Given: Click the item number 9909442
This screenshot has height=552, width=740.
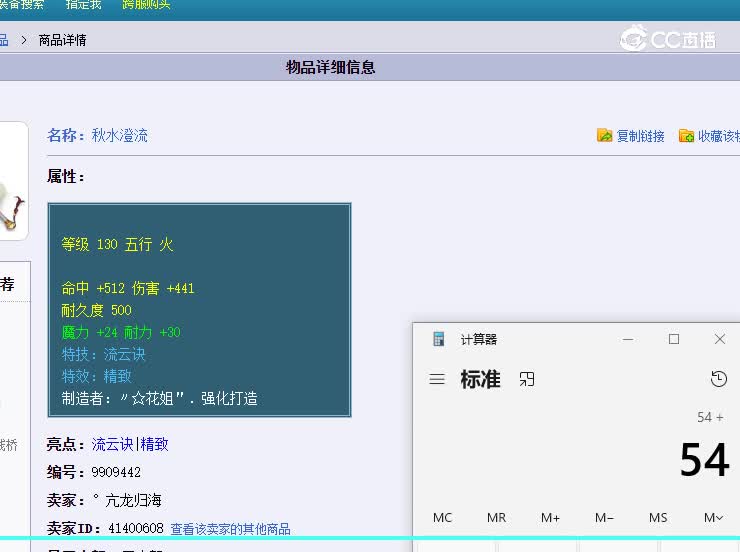Looking at the screenshot, I should (x=116, y=472).
